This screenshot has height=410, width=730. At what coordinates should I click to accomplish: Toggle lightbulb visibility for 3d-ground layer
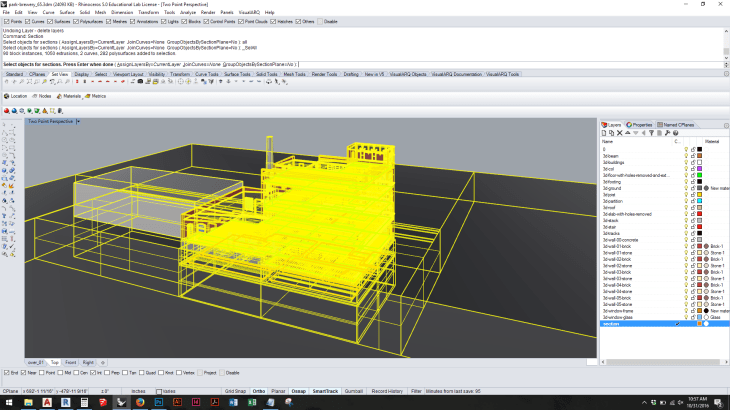click(x=685, y=187)
